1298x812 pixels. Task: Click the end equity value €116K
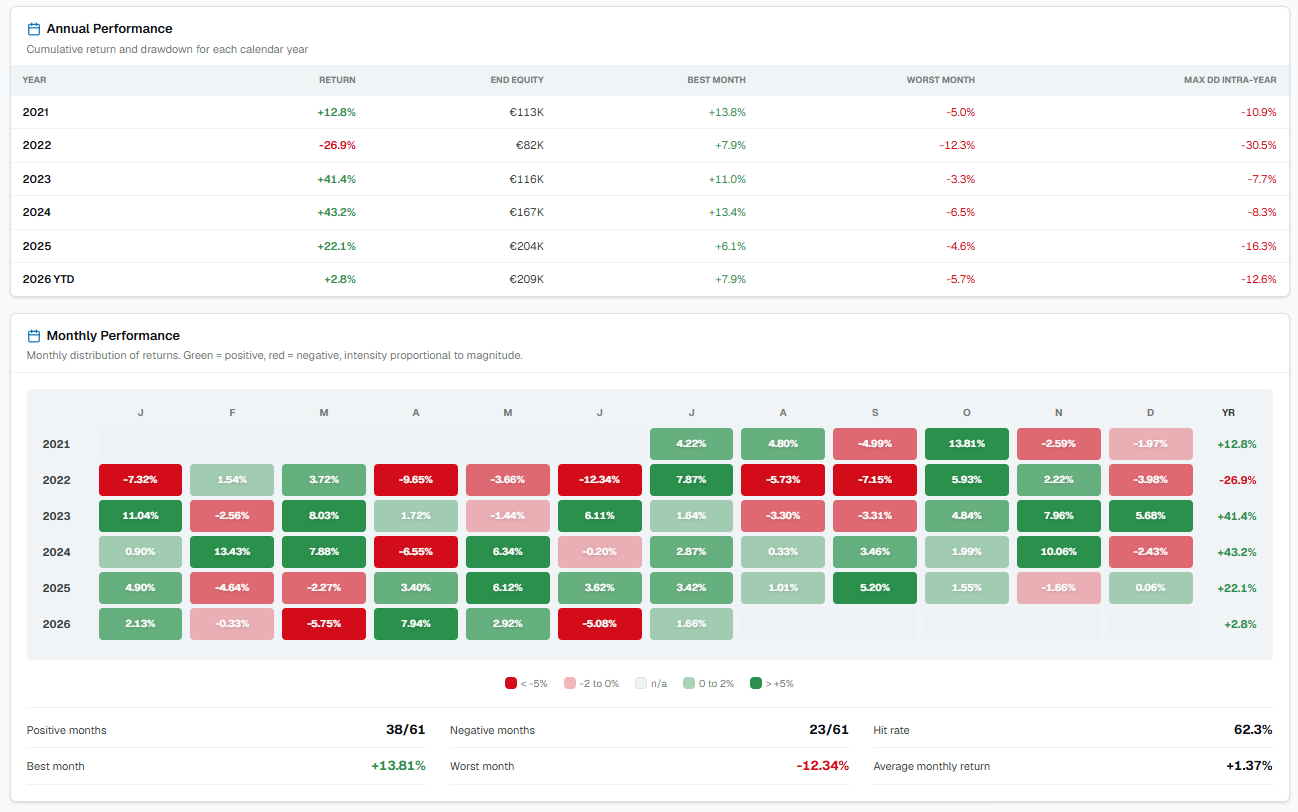pyautogui.click(x=526, y=179)
